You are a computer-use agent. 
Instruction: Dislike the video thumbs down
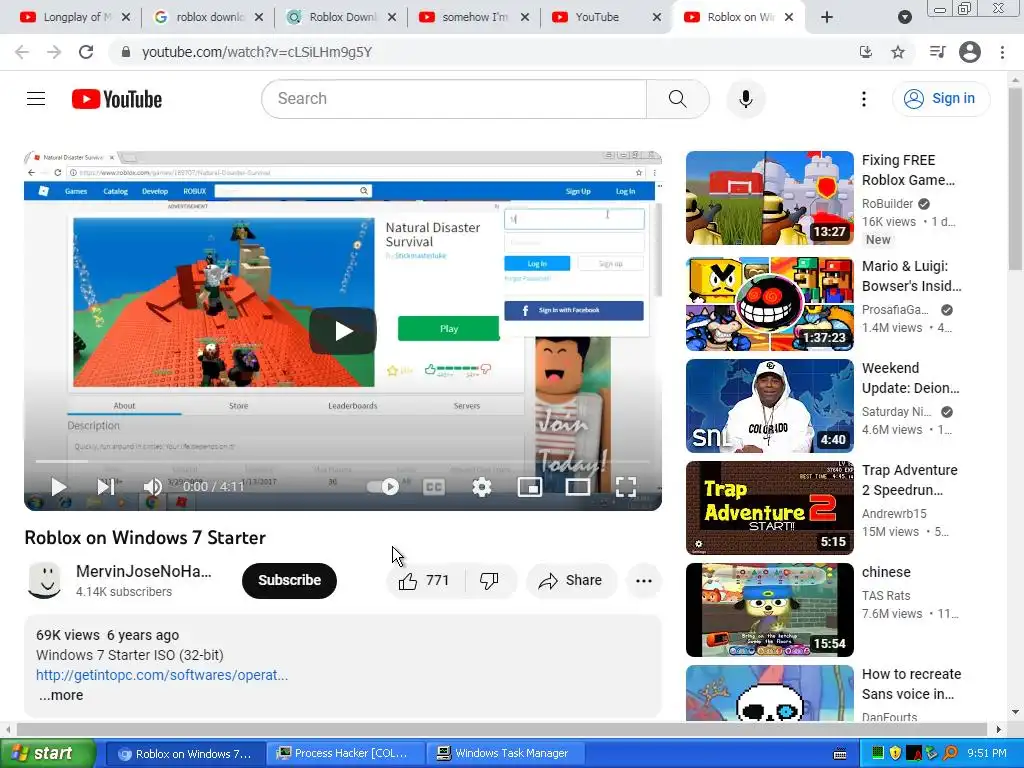(x=489, y=580)
